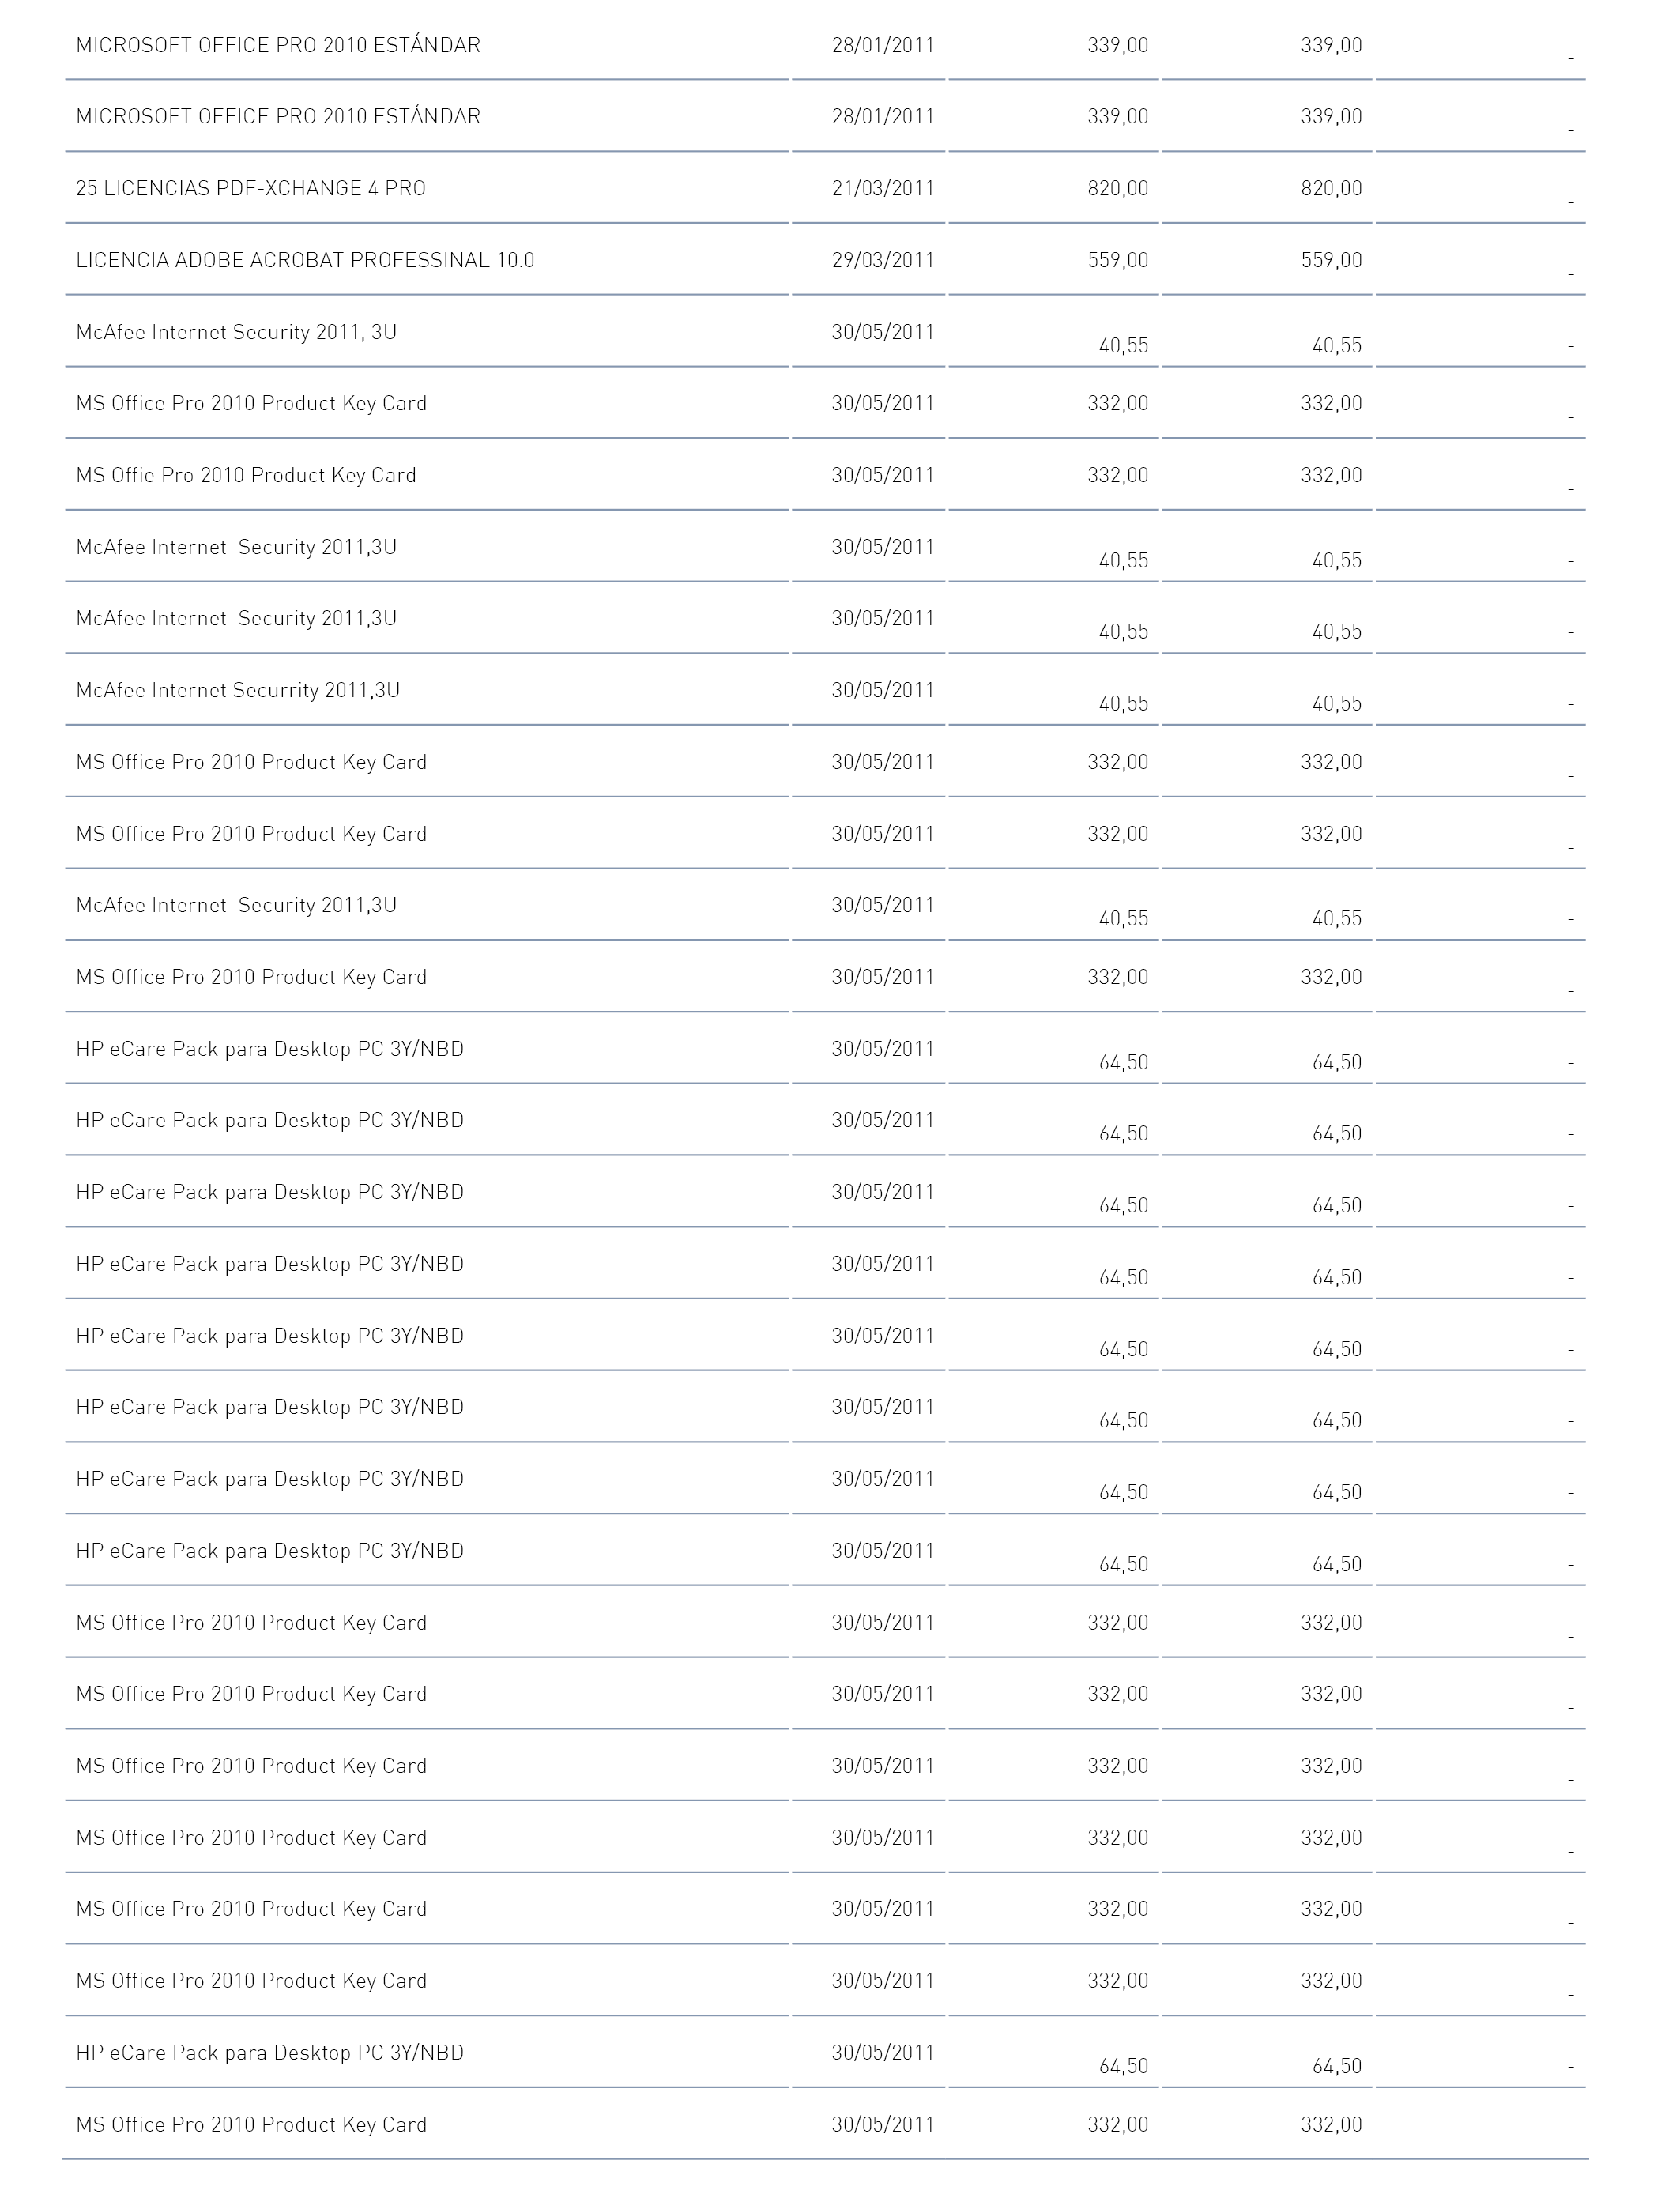Click the second 559,00 value

coord(1331,260)
